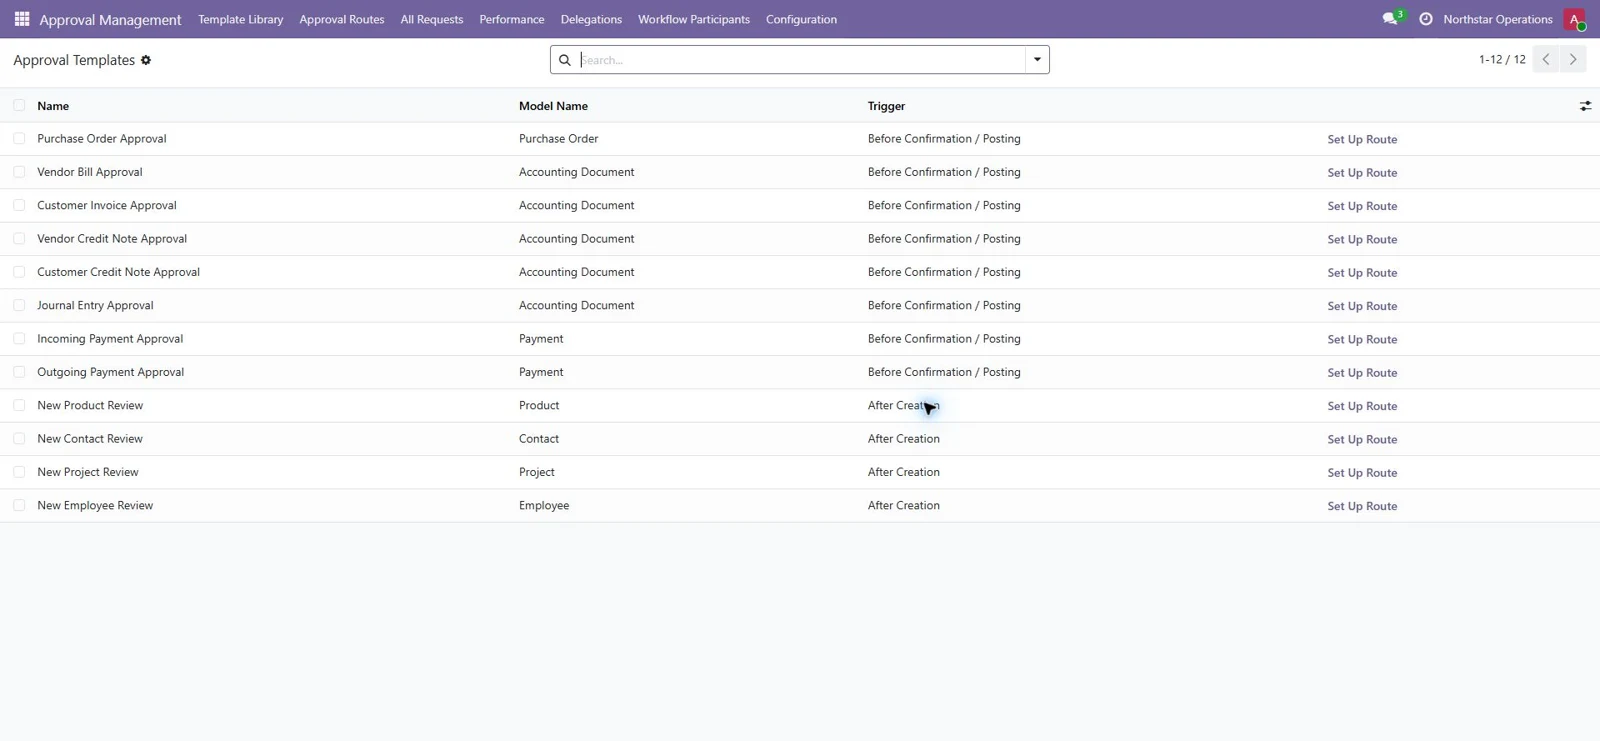The height and width of the screenshot is (741, 1600).
Task: Open the Performance menu
Action: 511,19
